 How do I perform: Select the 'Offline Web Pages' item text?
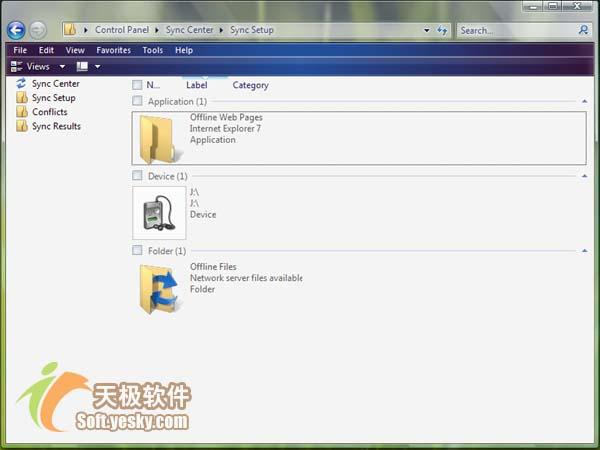(226, 117)
